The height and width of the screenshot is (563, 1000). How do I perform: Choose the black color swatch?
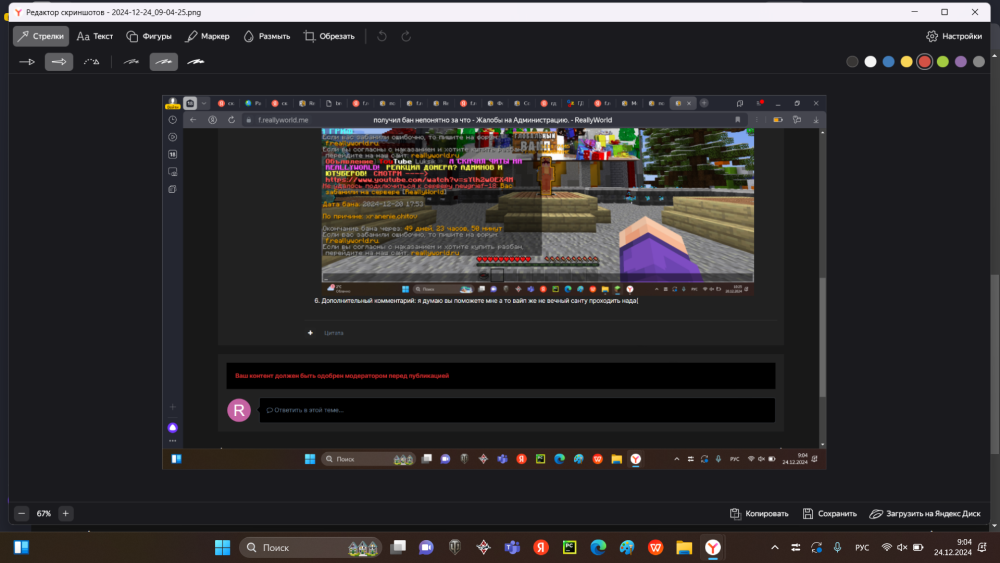click(852, 62)
